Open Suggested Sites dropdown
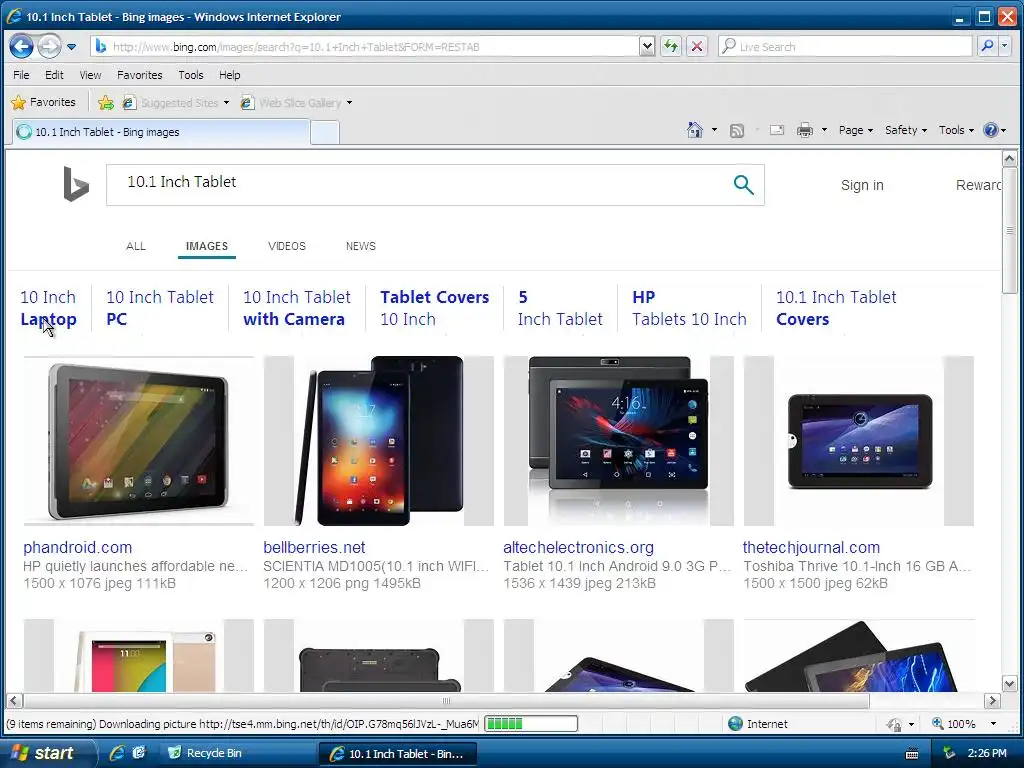Screen dimensions: 1024x768 tap(176, 103)
